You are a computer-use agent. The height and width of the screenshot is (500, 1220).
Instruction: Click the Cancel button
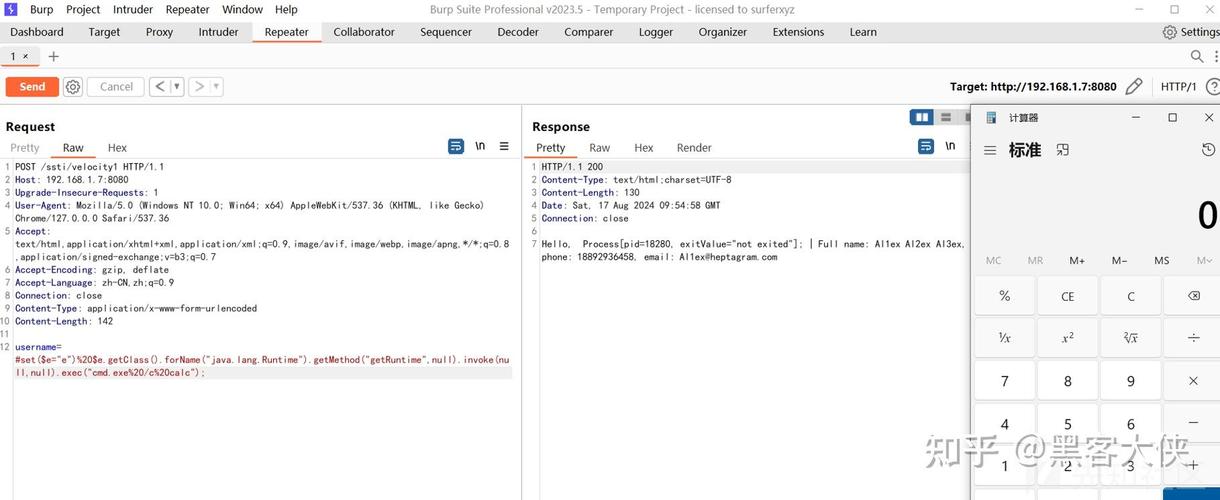point(116,87)
